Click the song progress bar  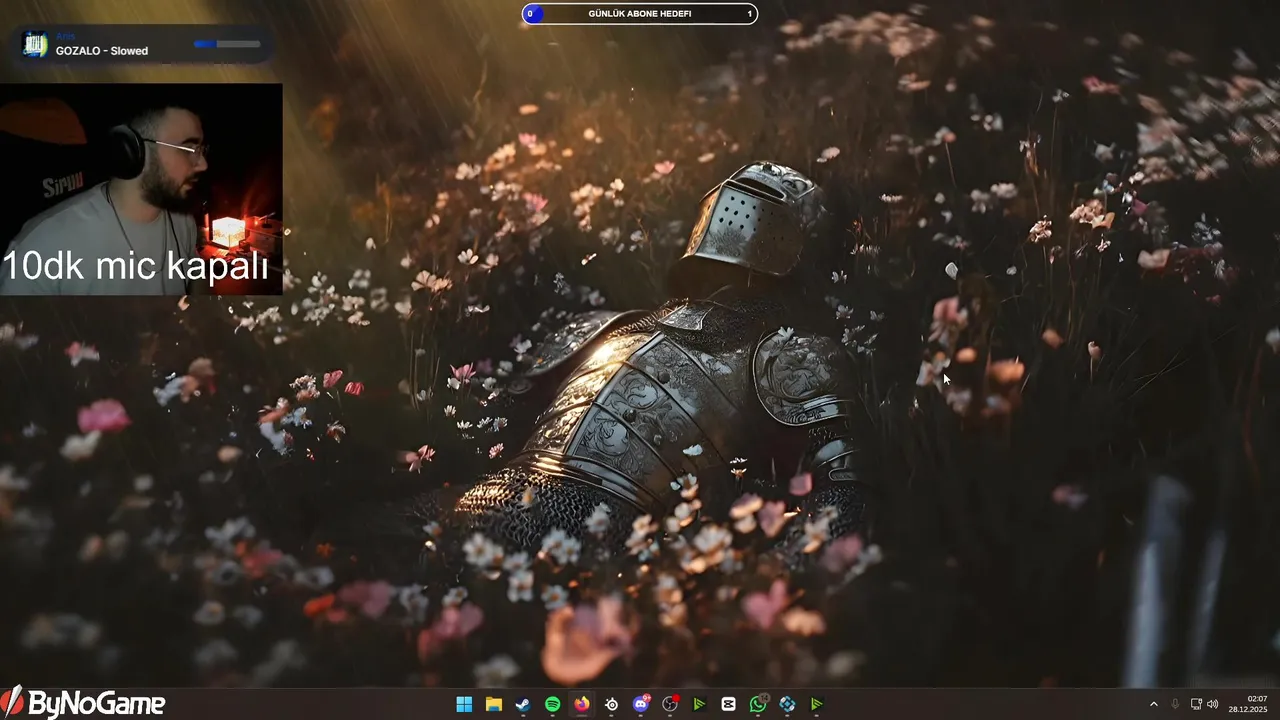[x=227, y=44]
